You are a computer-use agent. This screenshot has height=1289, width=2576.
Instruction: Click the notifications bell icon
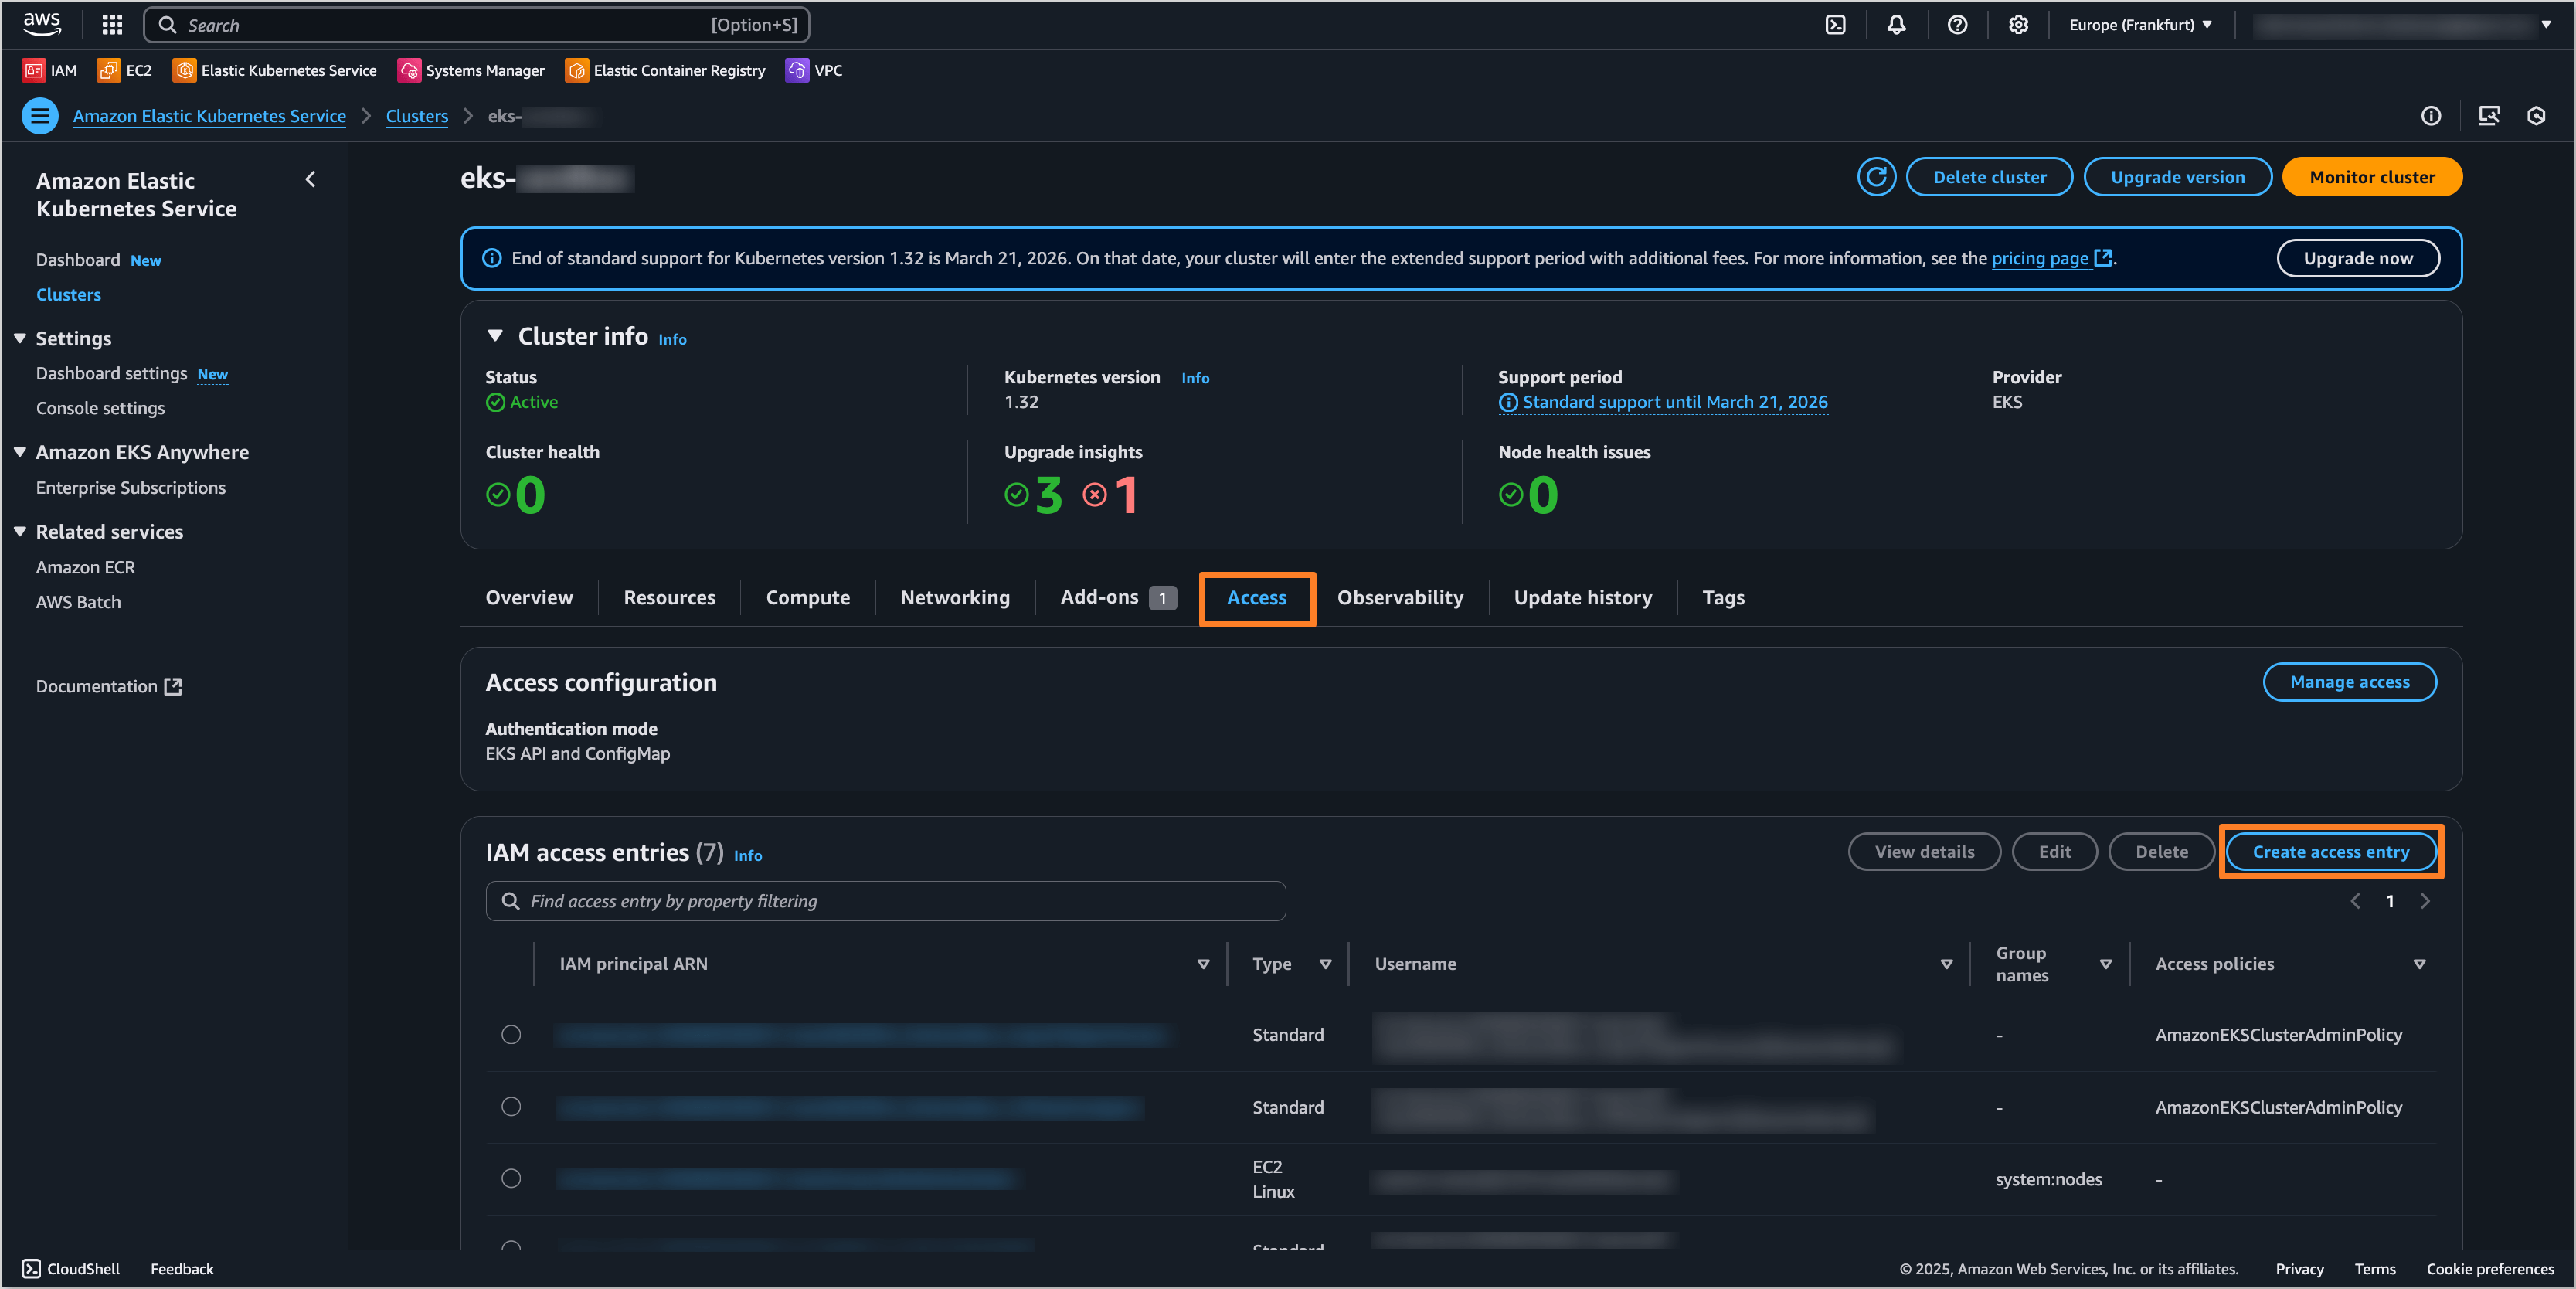pos(1896,25)
